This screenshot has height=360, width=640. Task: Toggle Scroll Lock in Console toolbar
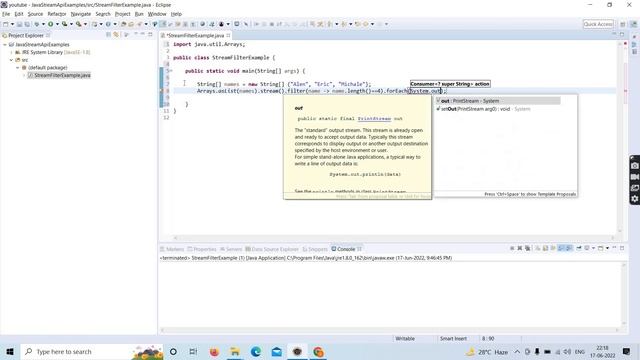coord(545,248)
